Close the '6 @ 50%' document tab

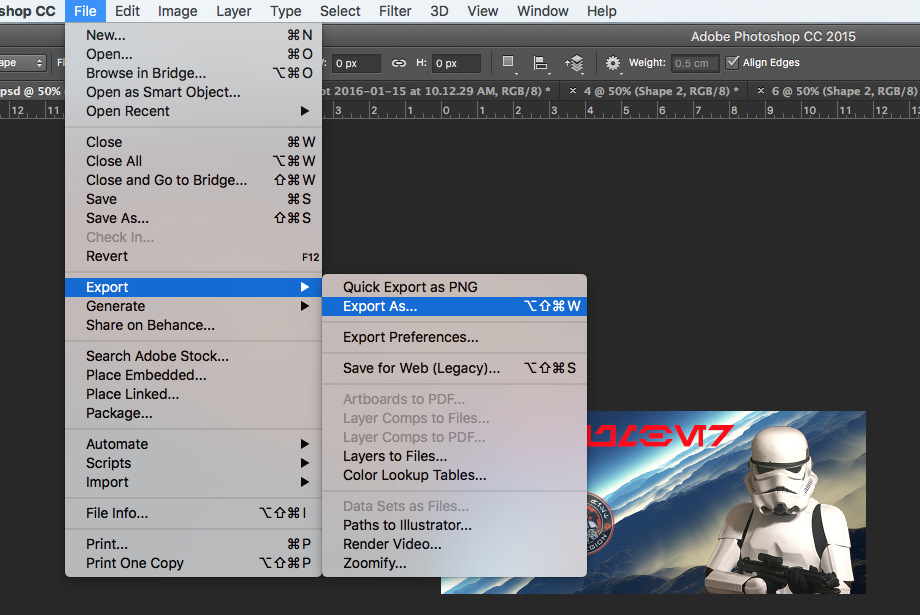pos(760,91)
